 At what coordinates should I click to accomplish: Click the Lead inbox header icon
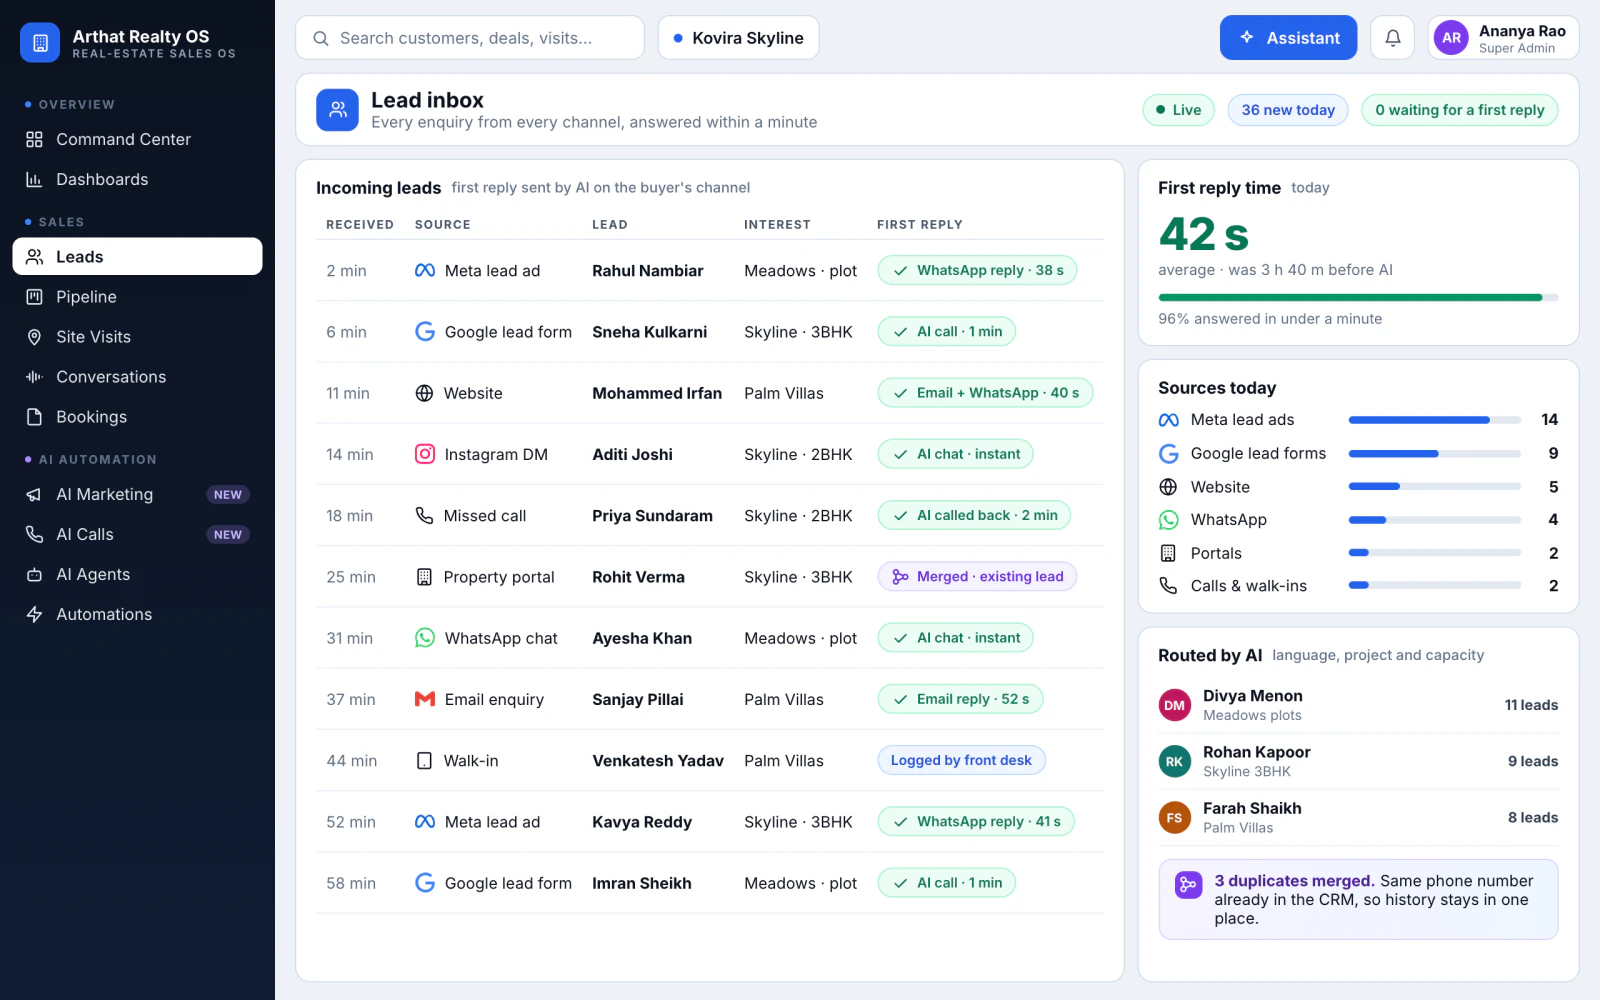tap(338, 110)
